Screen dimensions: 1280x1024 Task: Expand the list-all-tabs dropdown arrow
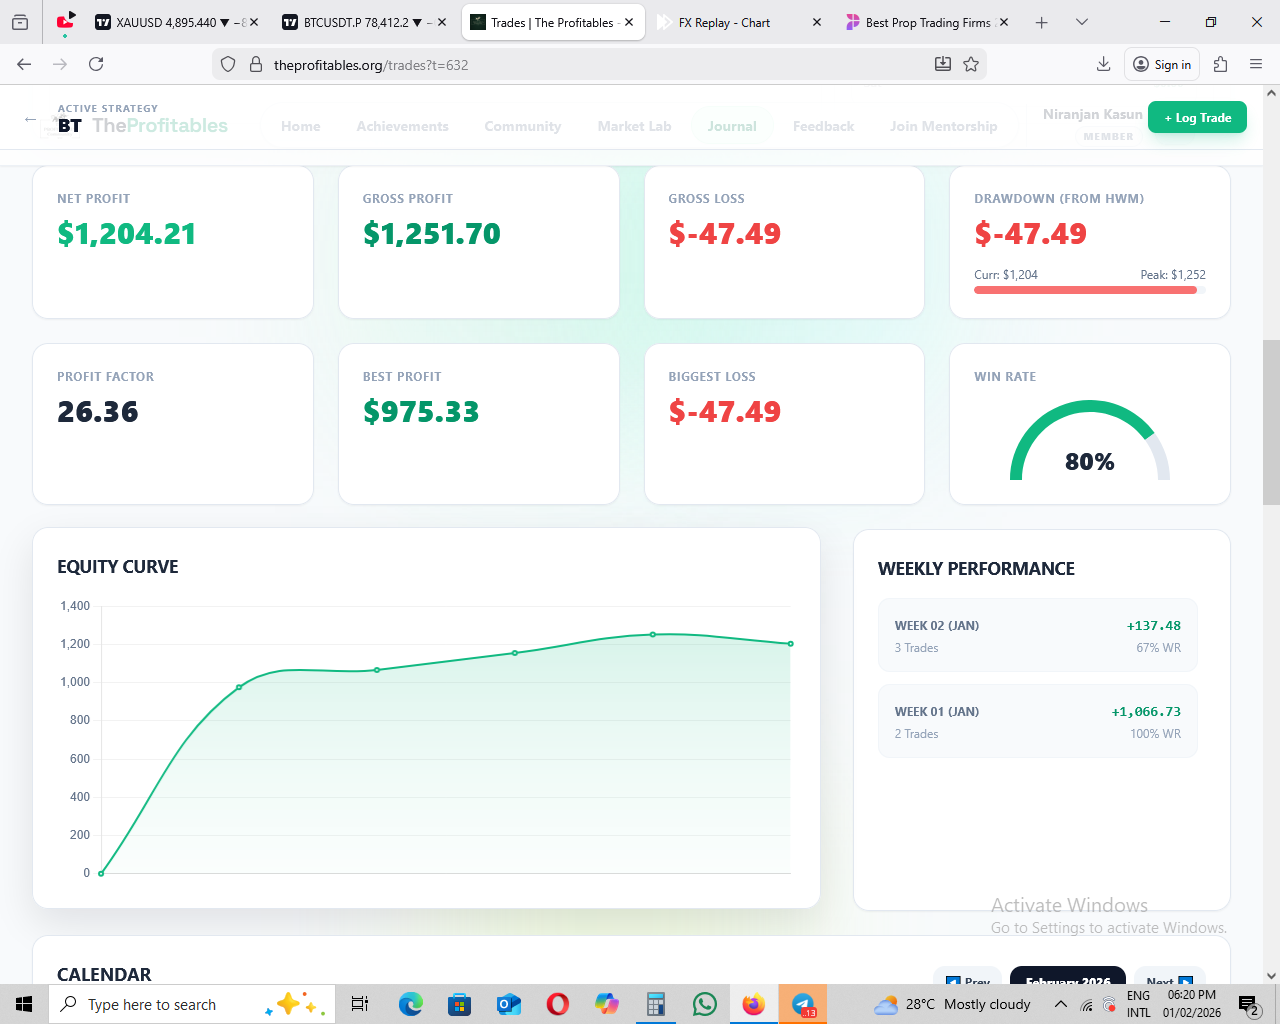[x=1081, y=22]
